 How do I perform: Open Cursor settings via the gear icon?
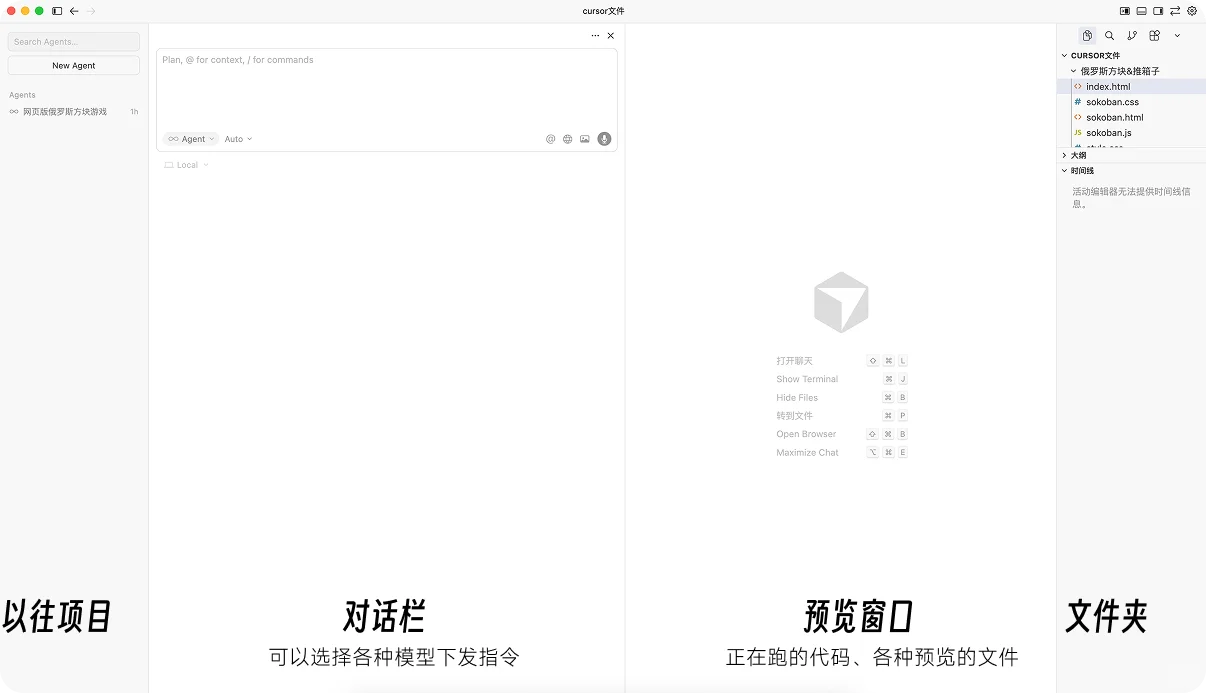click(x=1192, y=11)
